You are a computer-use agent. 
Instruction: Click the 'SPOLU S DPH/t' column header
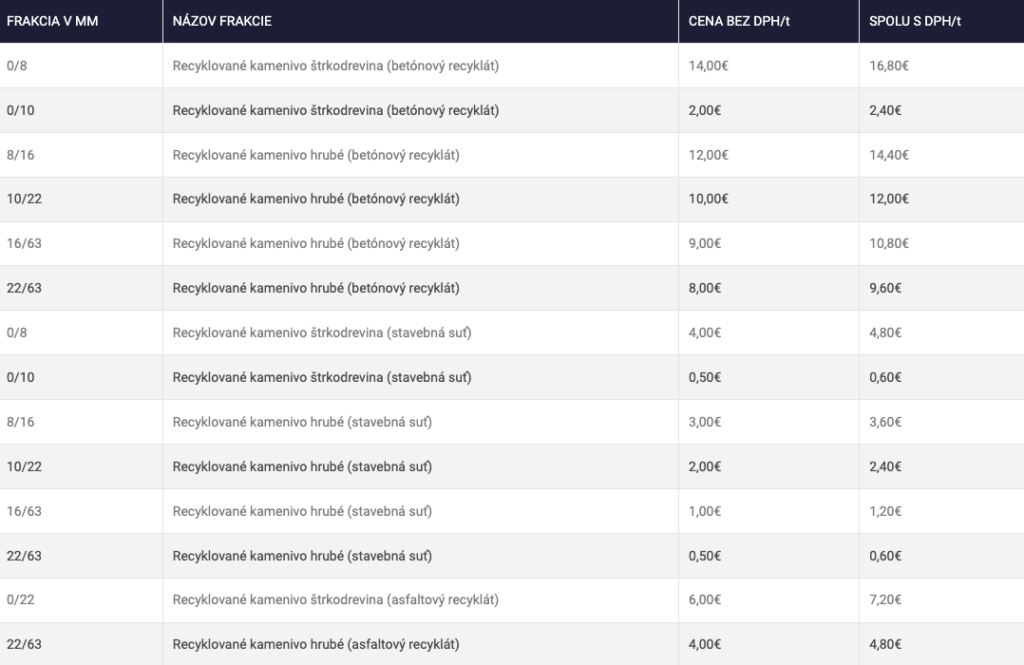(942, 21)
